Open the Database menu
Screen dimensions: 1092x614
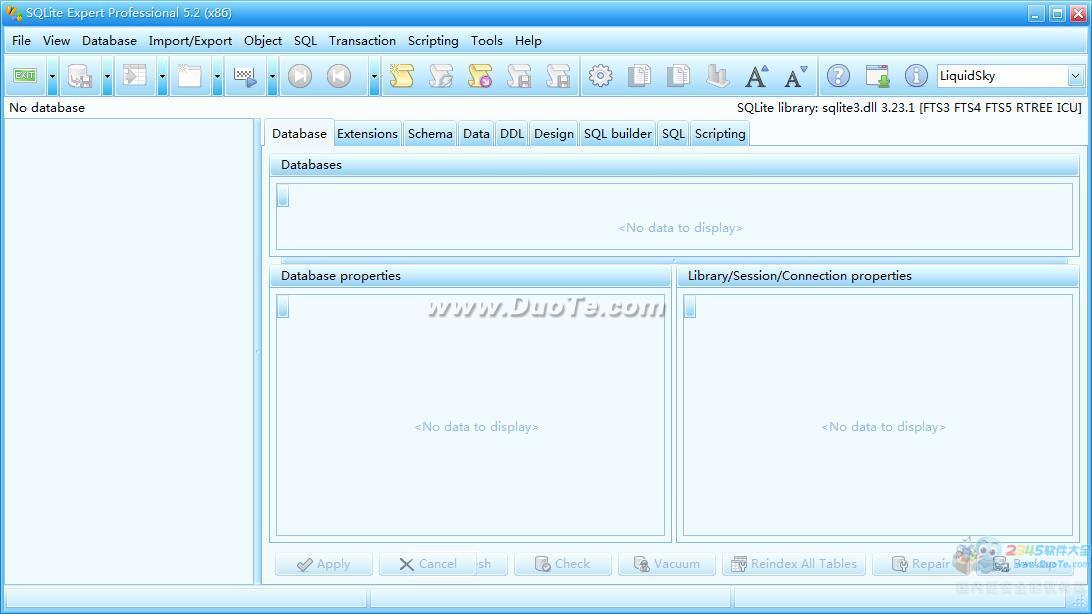click(109, 40)
